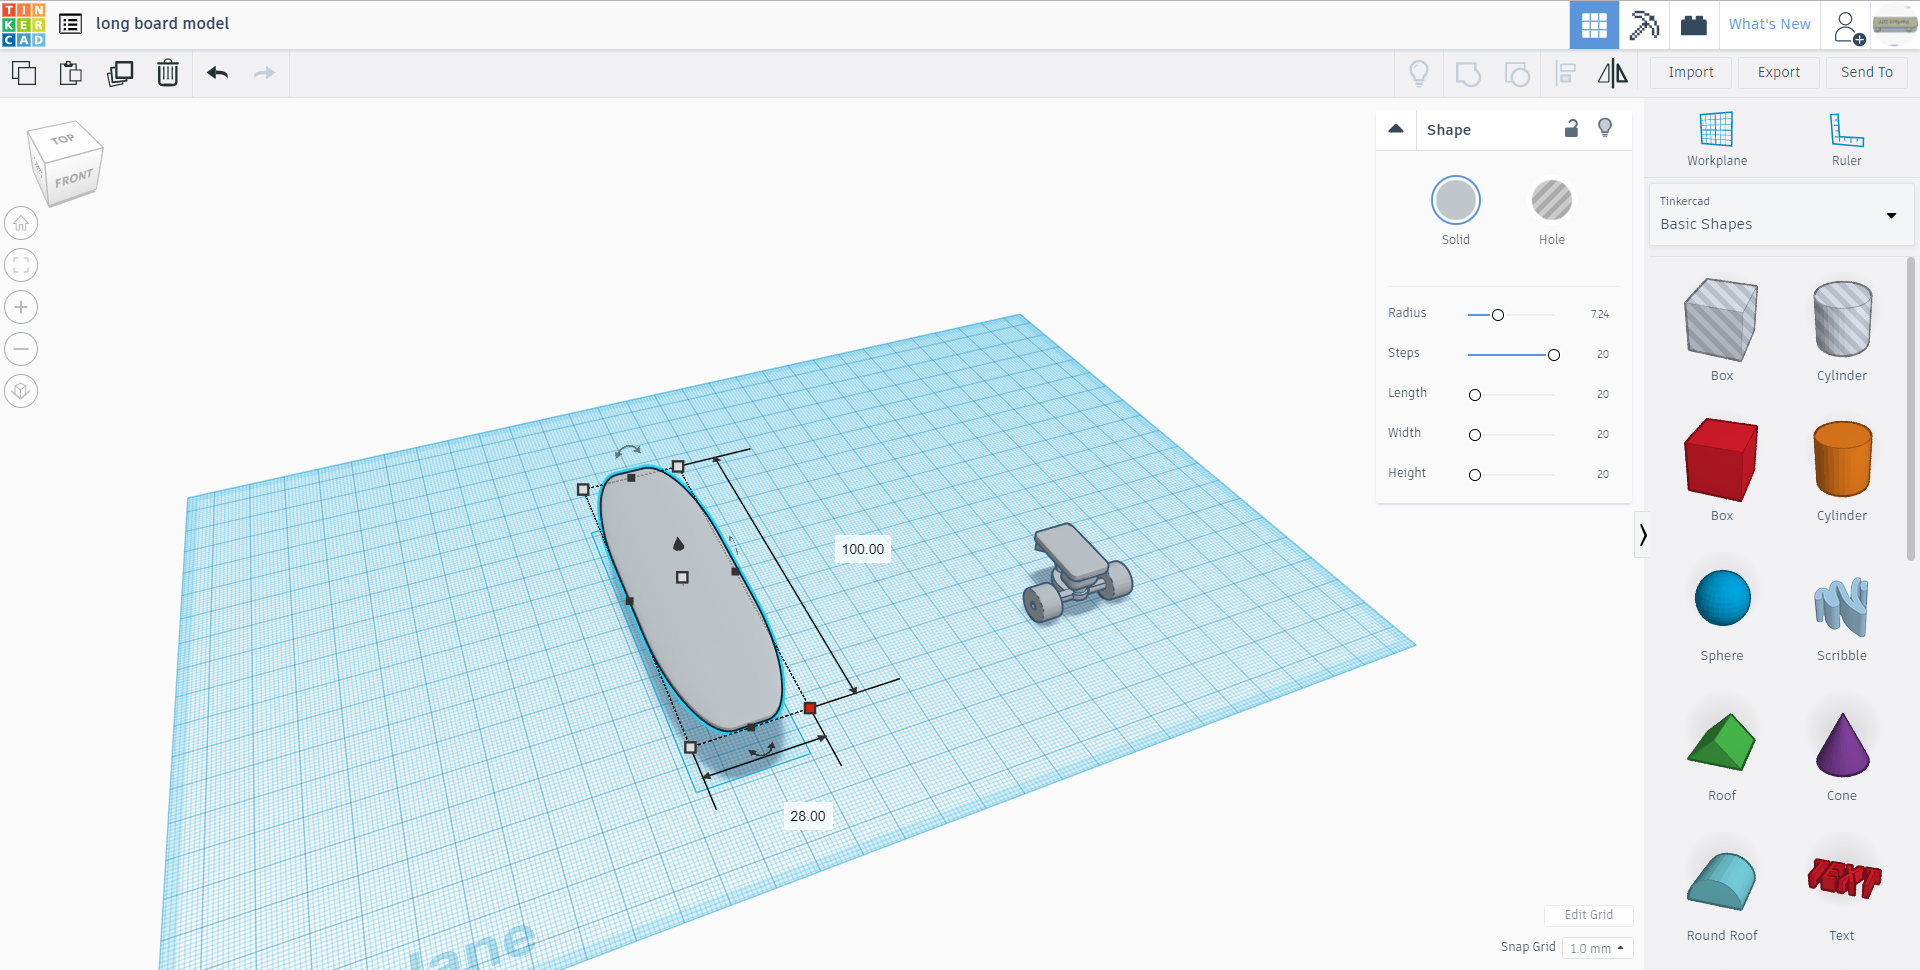Click the Import button

click(x=1691, y=72)
